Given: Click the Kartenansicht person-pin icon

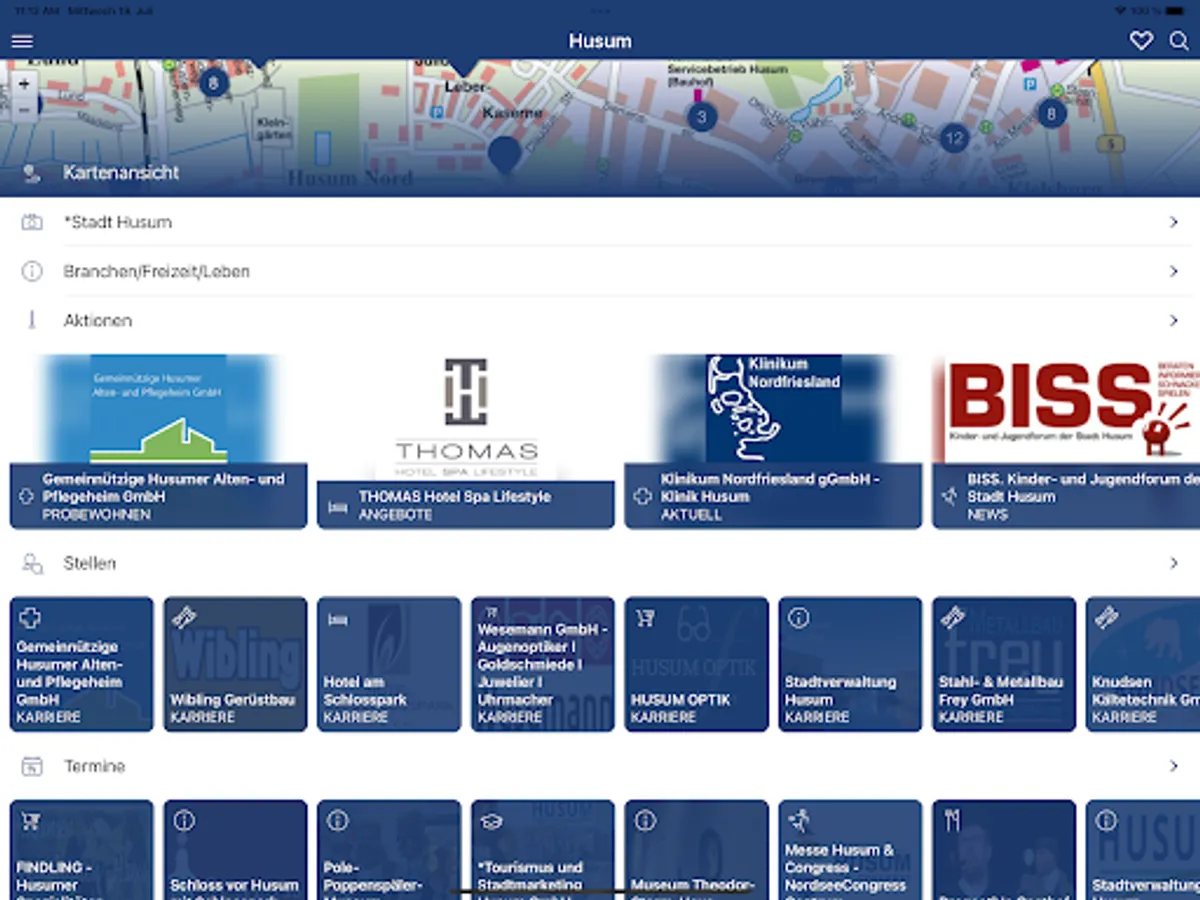Looking at the screenshot, I should (x=31, y=174).
